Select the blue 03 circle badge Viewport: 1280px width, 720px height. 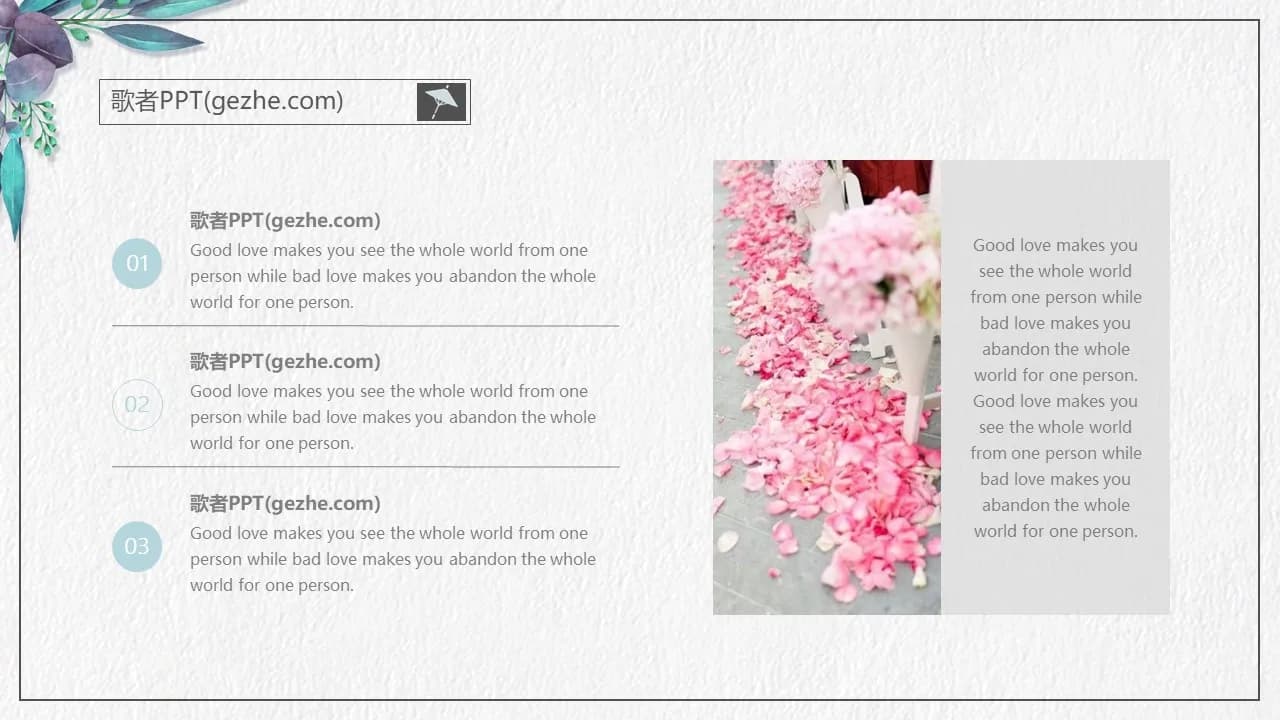coord(137,547)
